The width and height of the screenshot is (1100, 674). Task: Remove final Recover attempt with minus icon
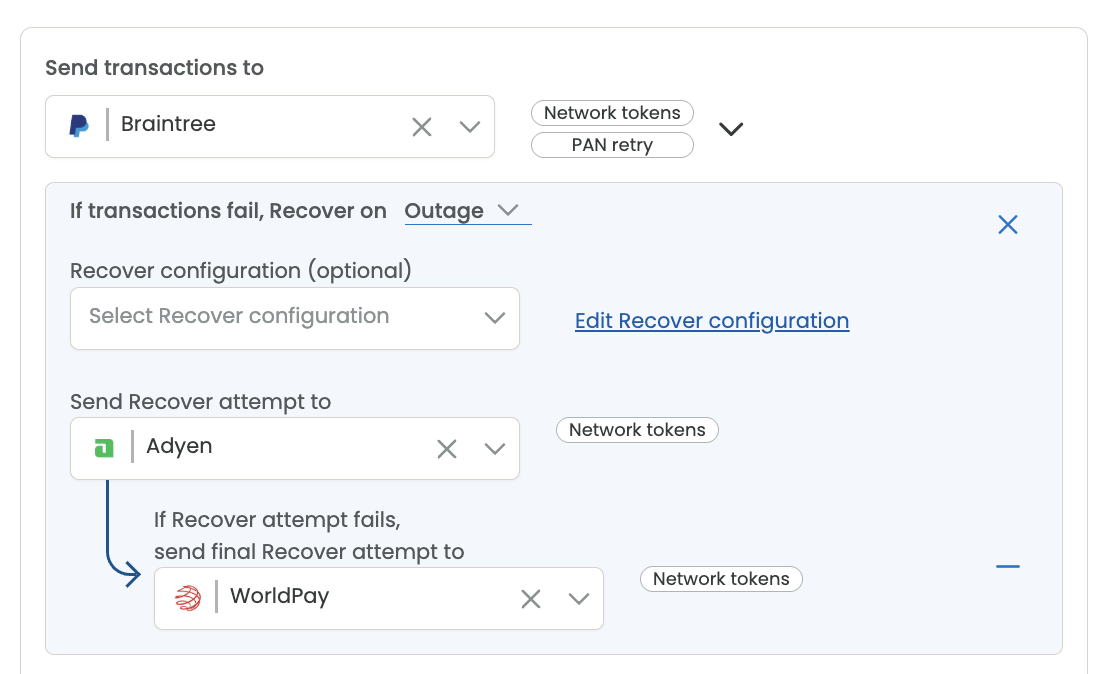(1008, 566)
